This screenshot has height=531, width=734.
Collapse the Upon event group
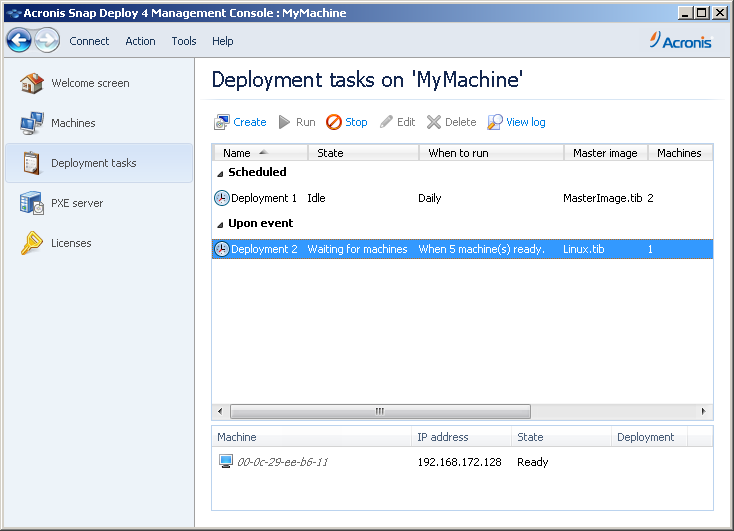pos(220,225)
